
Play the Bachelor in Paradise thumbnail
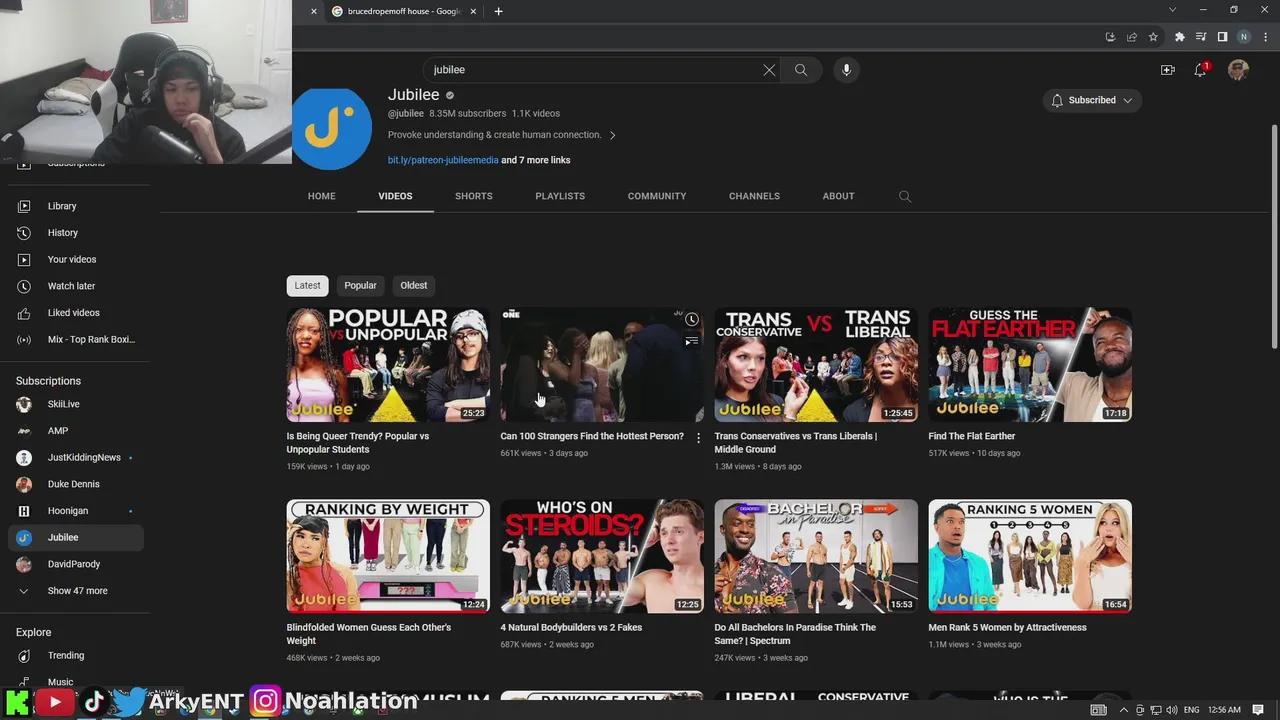[816, 556]
